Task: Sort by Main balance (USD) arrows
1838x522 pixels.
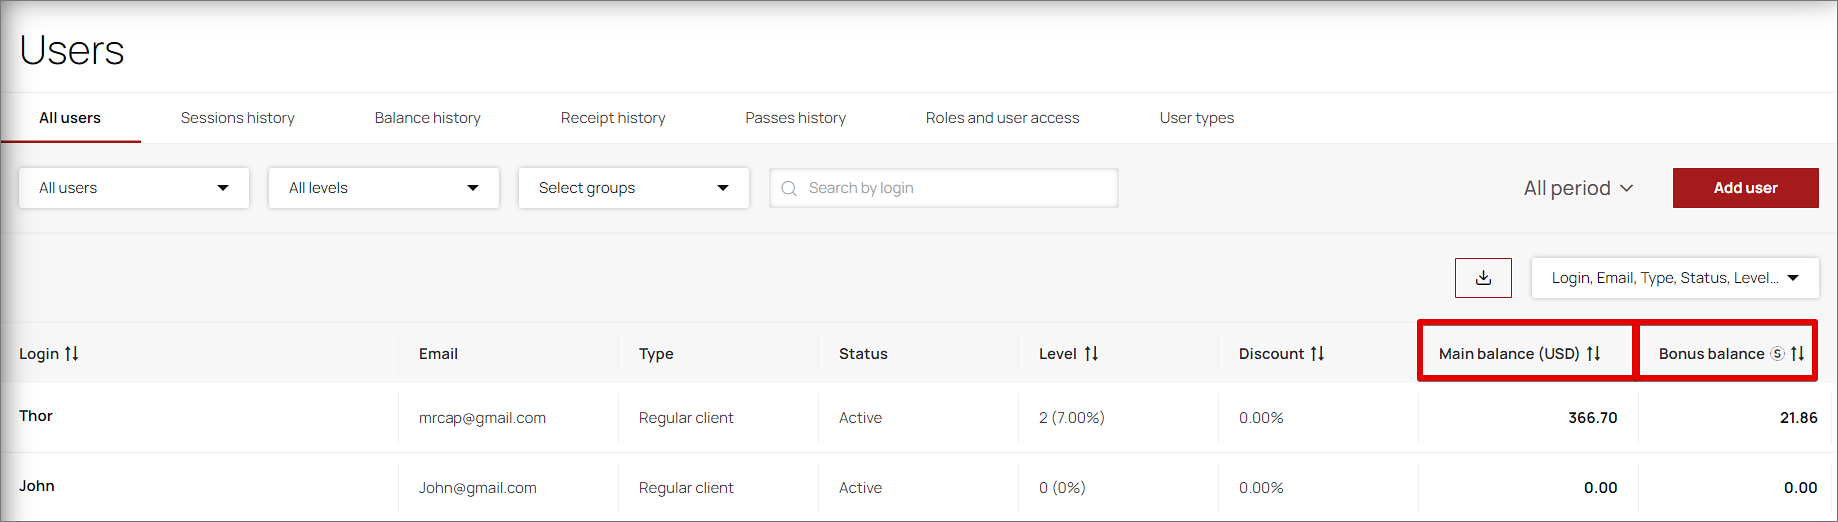Action: [x=1593, y=354]
